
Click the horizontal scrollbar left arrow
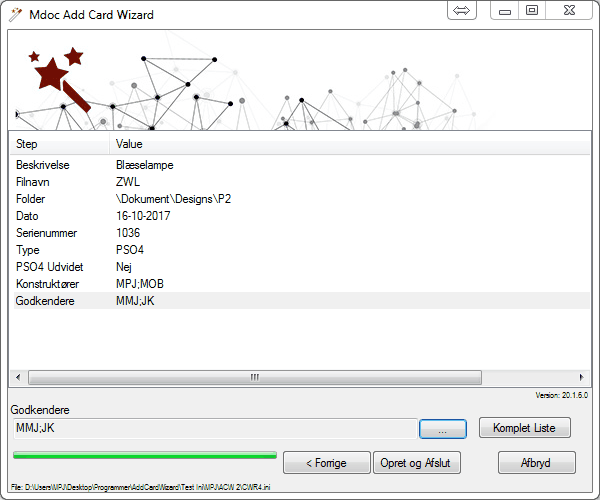16,377
